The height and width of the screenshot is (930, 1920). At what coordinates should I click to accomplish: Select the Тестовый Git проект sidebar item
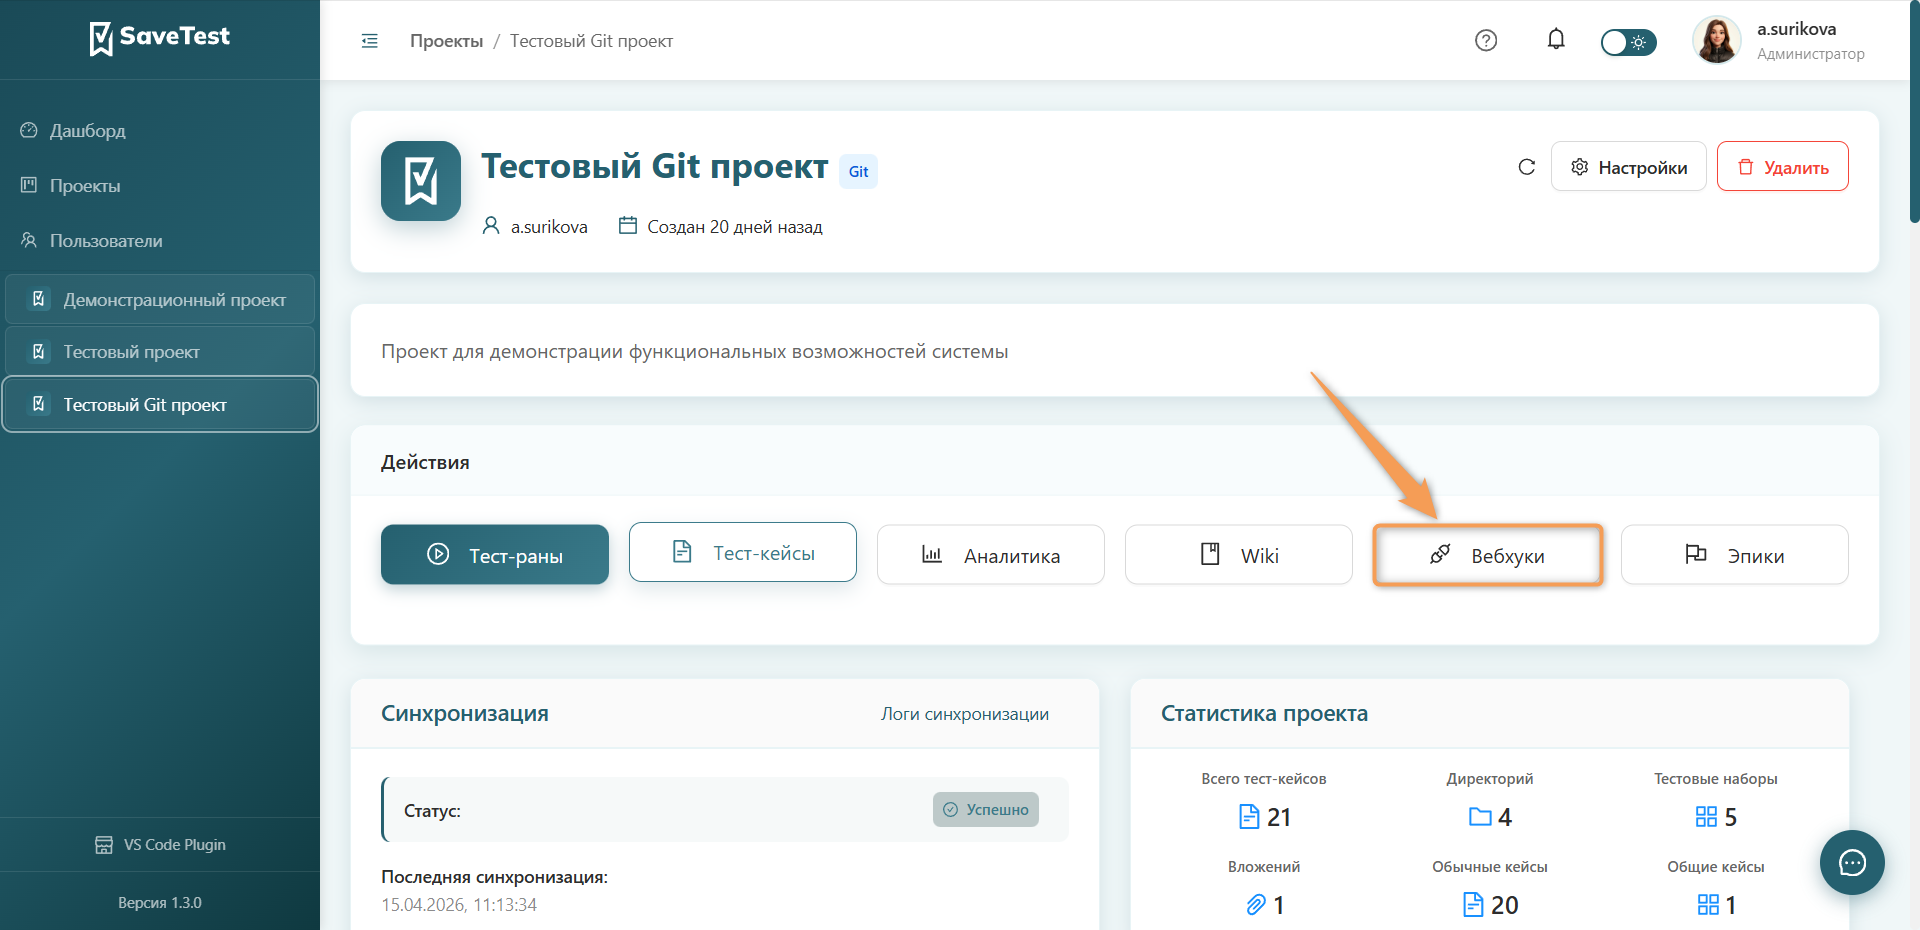[160, 404]
